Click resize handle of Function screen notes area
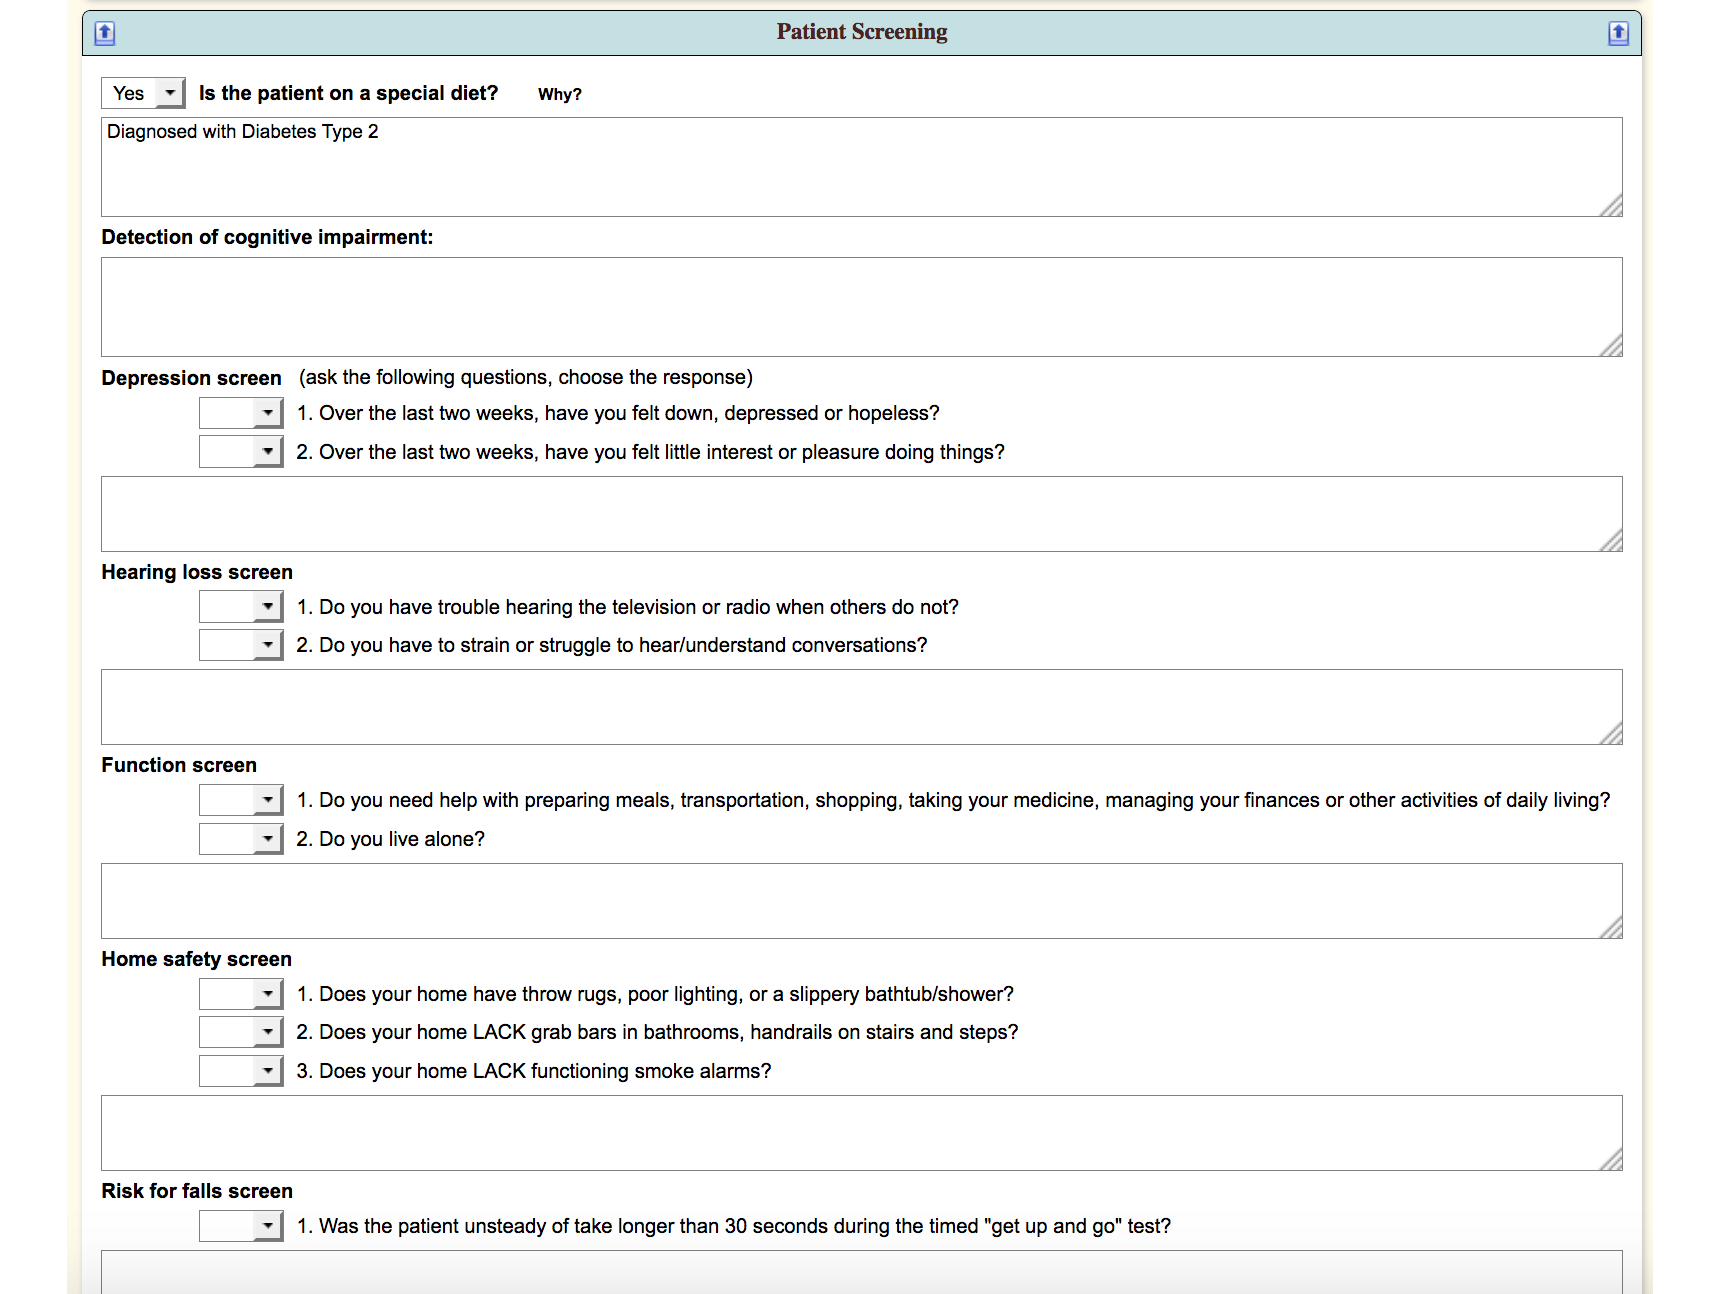The width and height of the screenshot is (1720, 1294). (x=1611, y=927)
